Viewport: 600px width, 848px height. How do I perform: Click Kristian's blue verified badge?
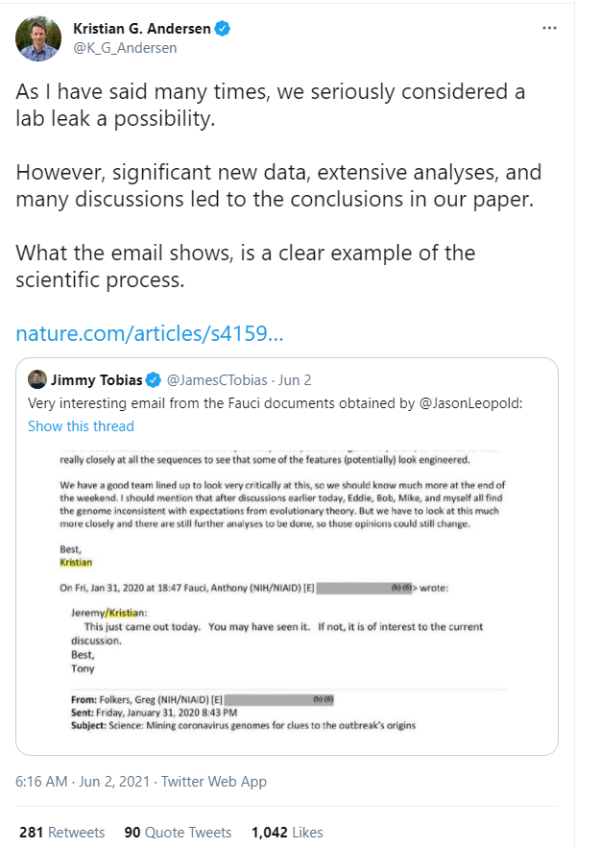tap(223, 29)
